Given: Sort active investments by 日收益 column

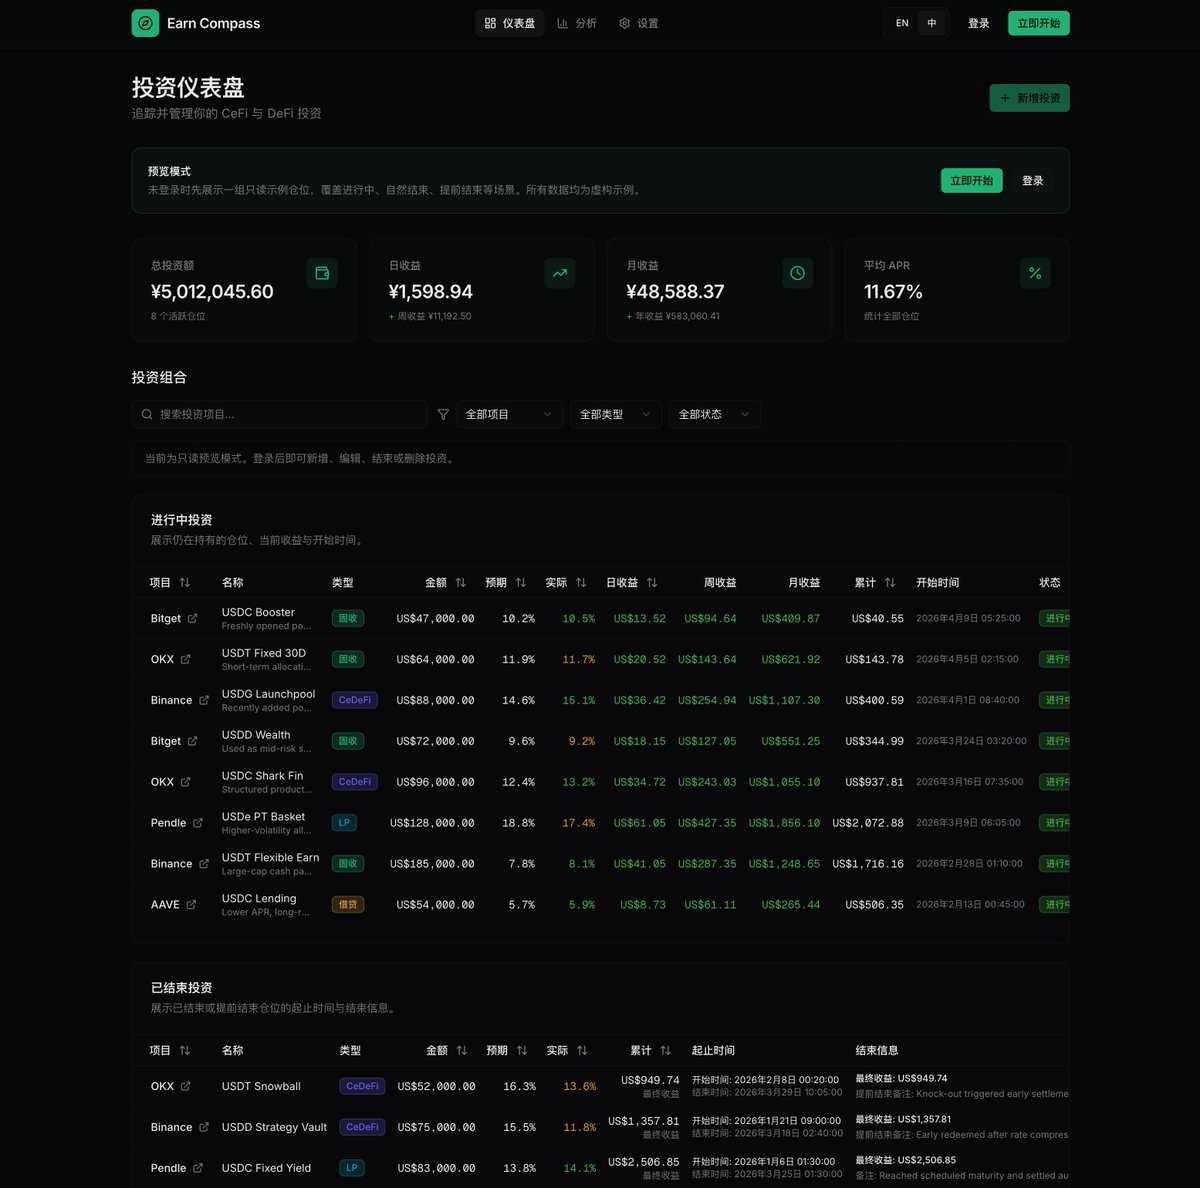Looking at the screenshot, I should [x=632, y=582].
